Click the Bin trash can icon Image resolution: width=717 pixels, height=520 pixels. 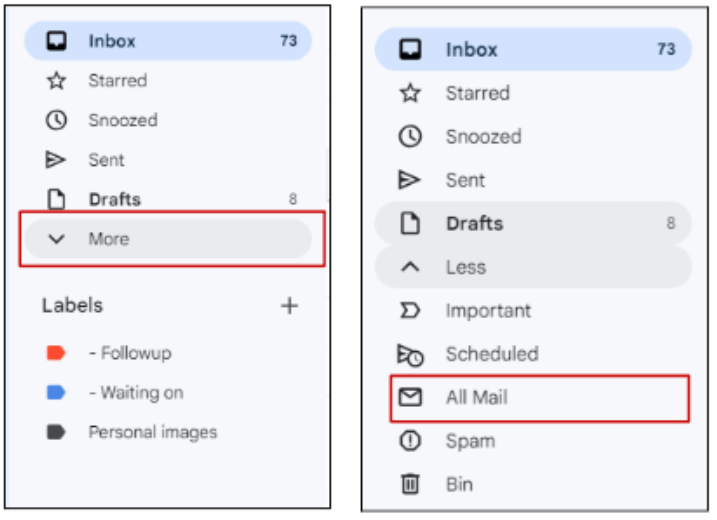(410, 484)
